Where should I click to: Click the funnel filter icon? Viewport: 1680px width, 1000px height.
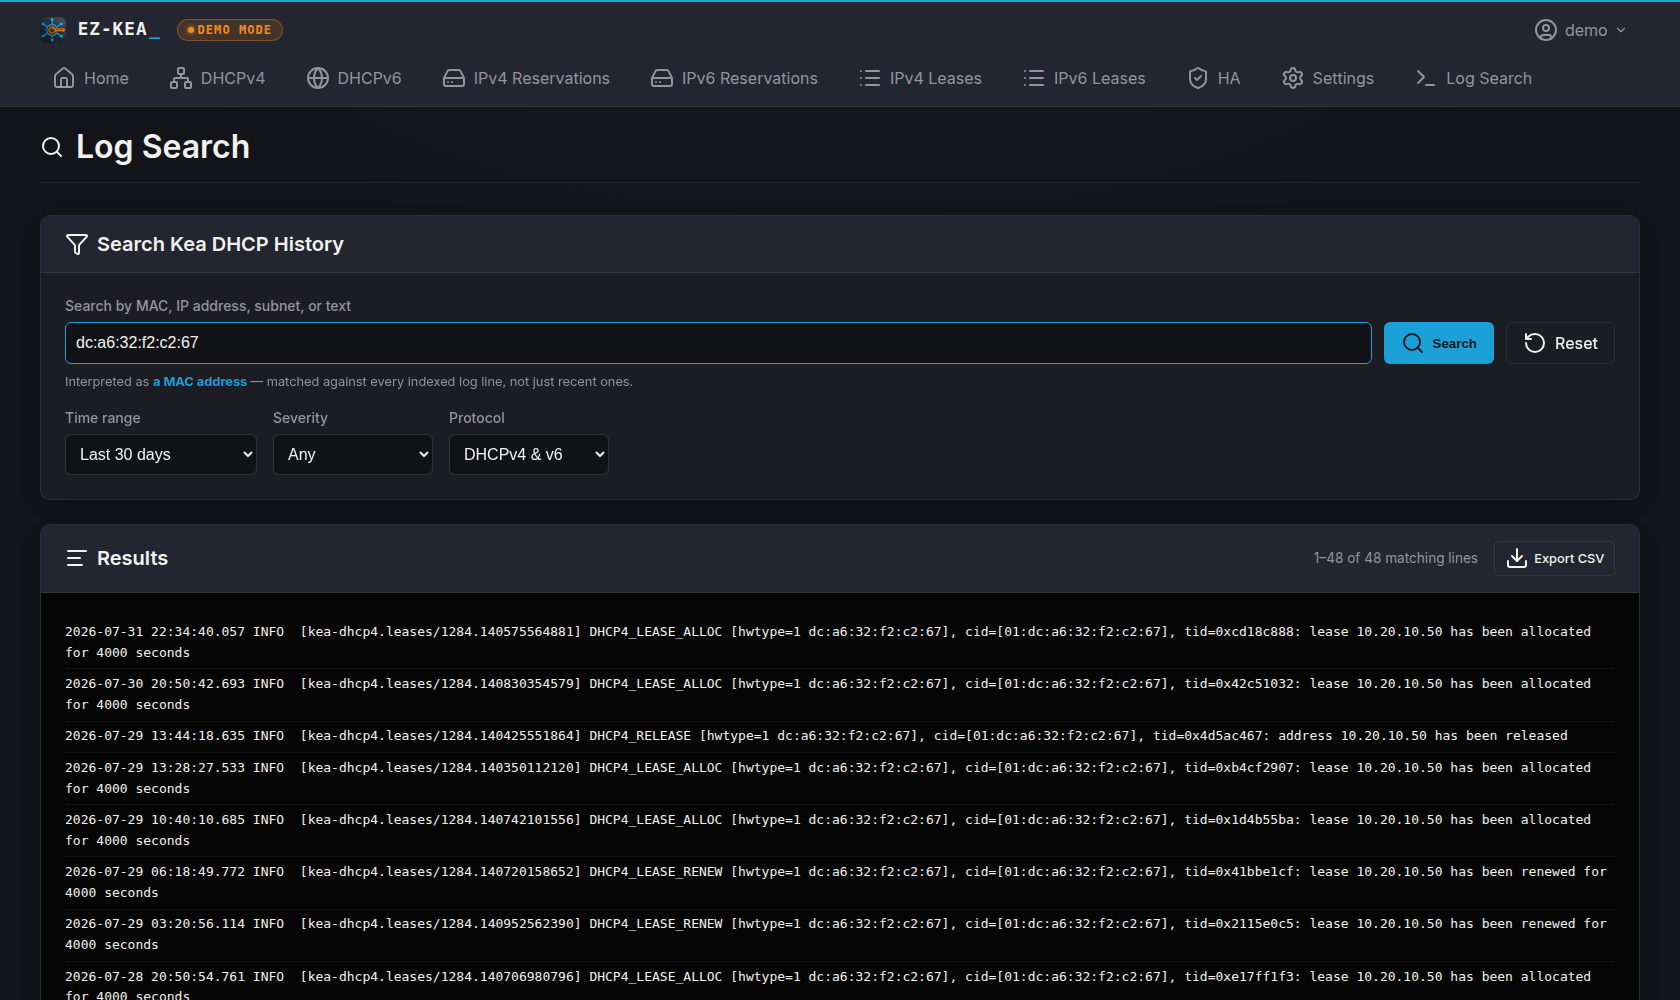[77, 244]
